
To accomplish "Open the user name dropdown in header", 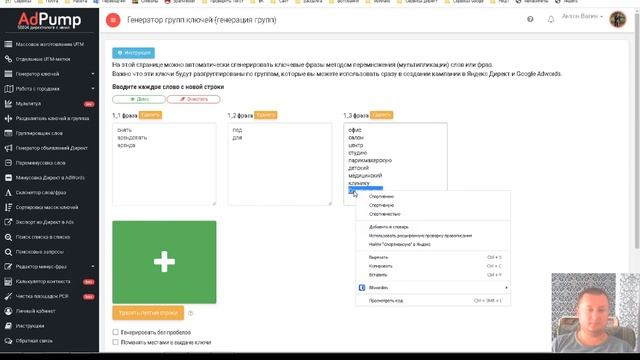I will [582, 16].
